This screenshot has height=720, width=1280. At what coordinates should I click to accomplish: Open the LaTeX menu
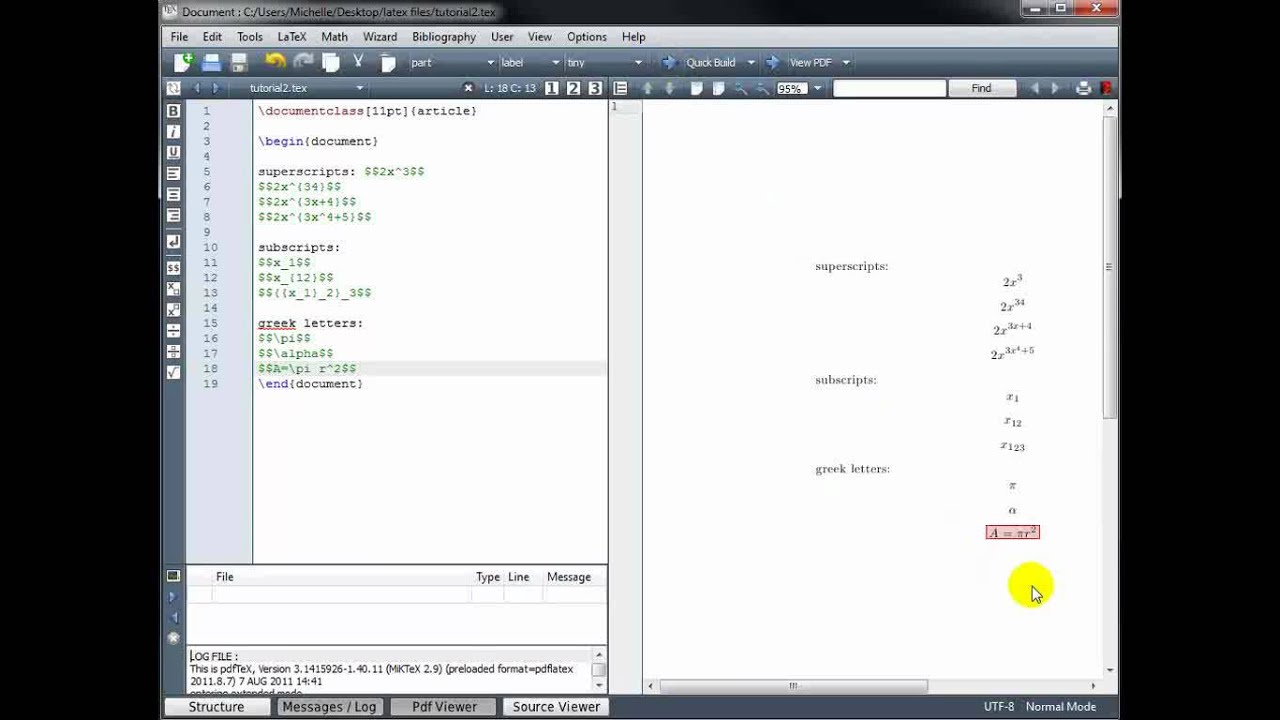click(x=291, y=36)
